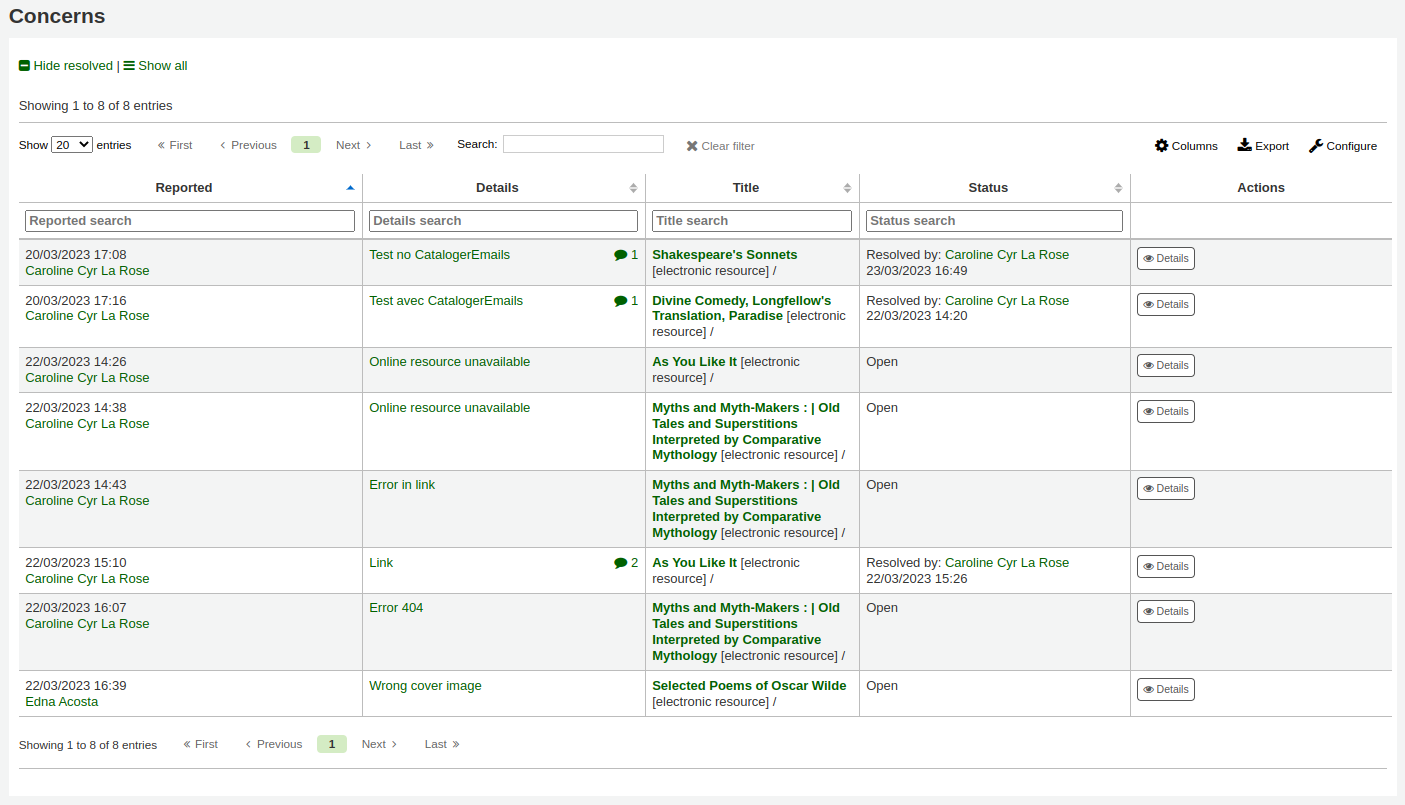The width and height of the screenshot is (1405, 805).
Task: Open Details for the Shakespeare's Sonnets concern
Action: [1166, 259]
